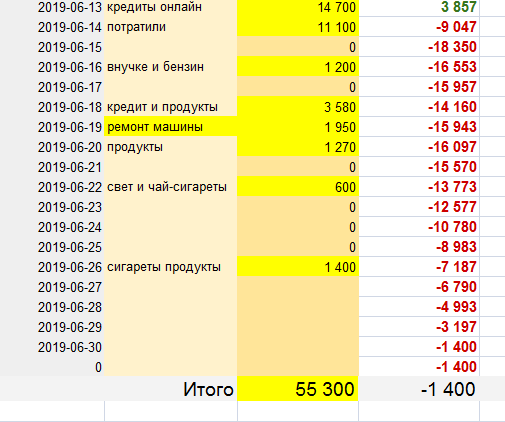
Task: Click the -8 983 balance cell
Action: tap(419, 247)
